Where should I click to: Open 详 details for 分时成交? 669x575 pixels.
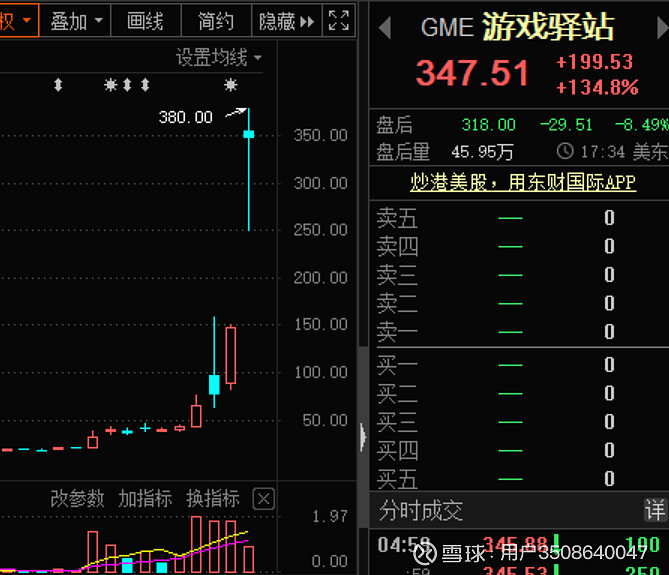click(655, 510)
